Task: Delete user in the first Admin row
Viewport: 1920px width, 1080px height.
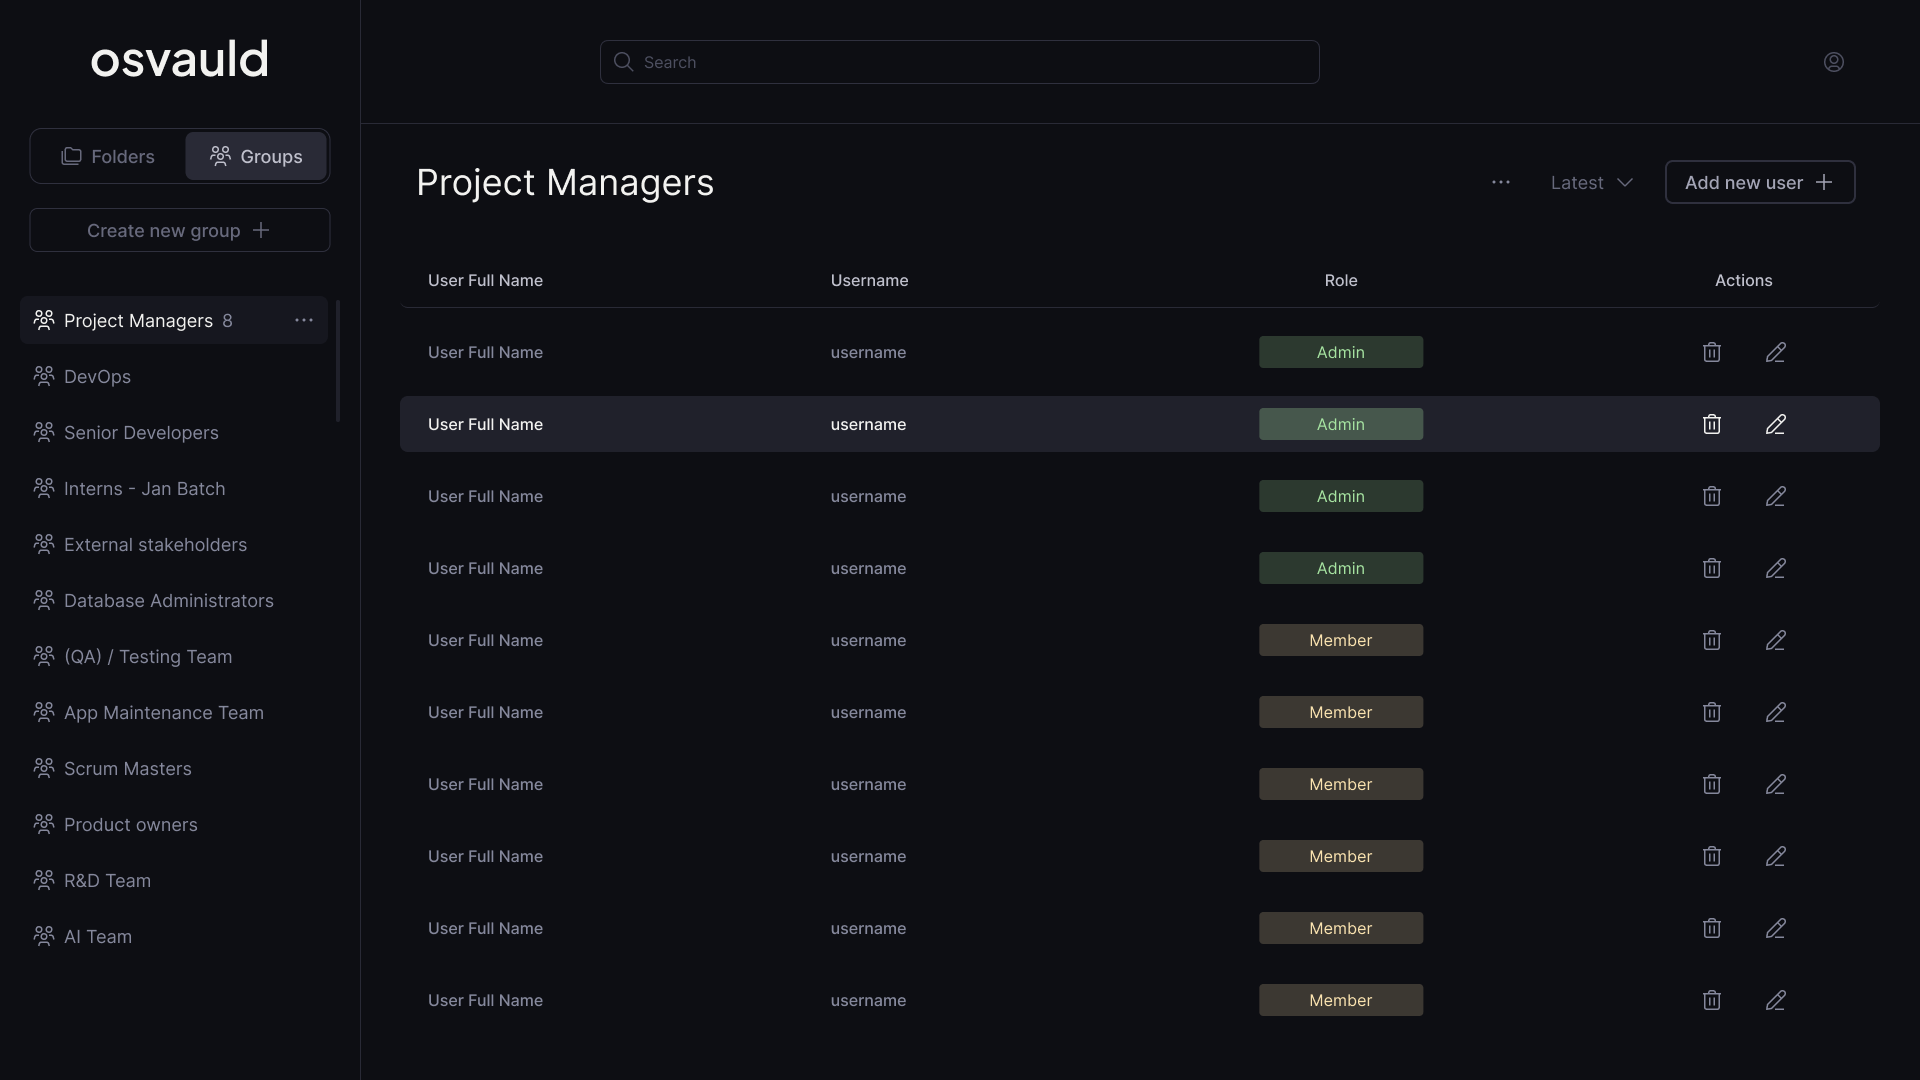Action: pyautogui.click(x=1711, y=352)
